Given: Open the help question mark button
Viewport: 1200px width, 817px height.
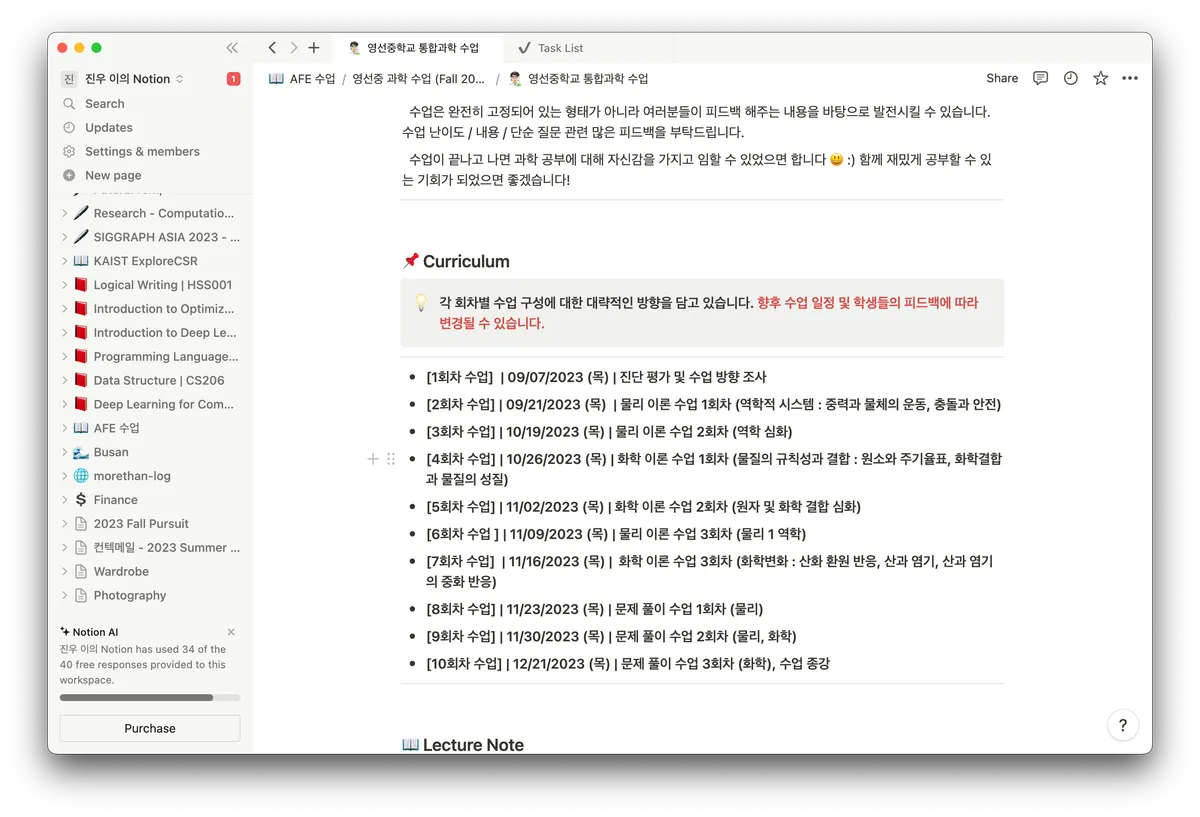Looking at the screenshot, I should tap(1123, 726).
